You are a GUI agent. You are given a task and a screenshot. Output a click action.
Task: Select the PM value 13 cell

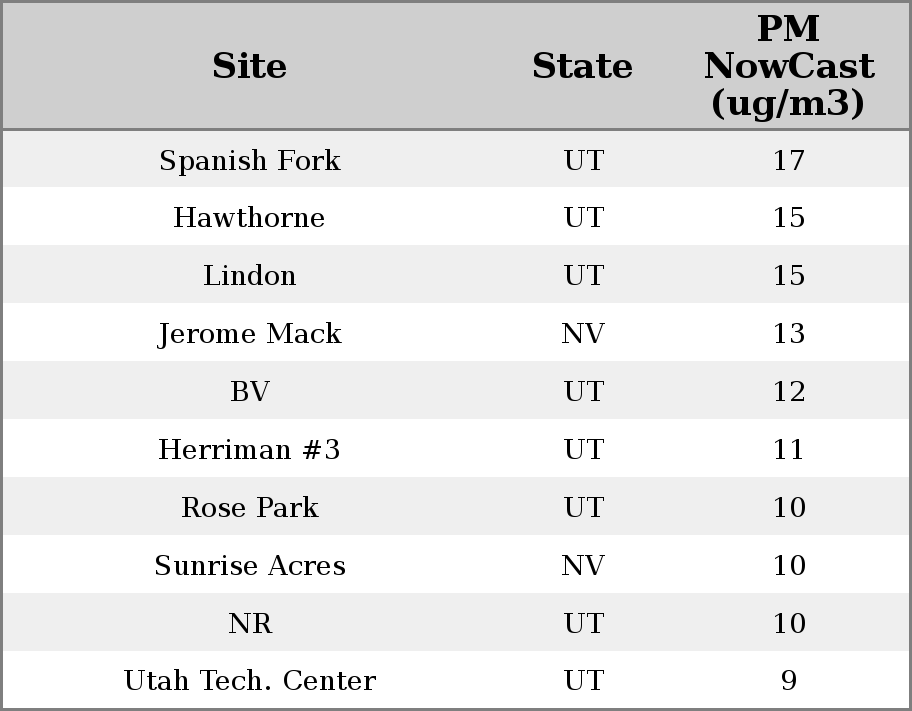788,334
